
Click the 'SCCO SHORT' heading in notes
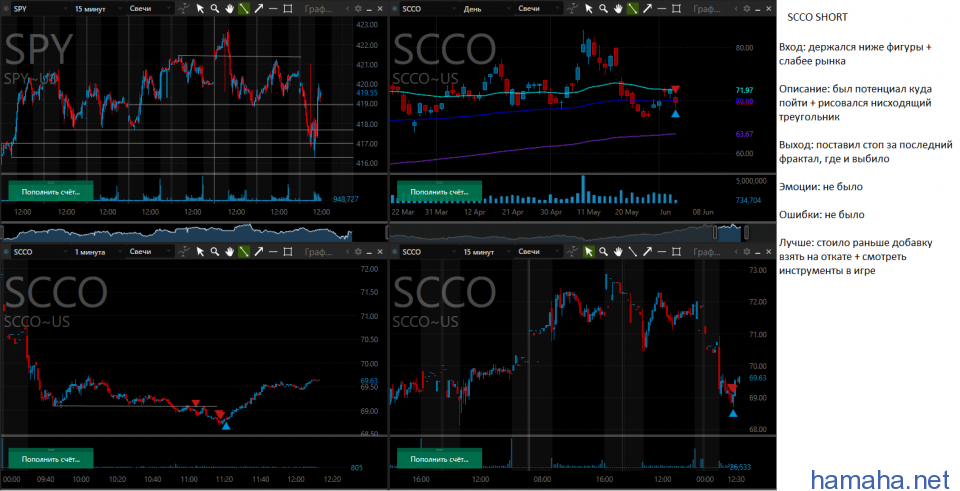point(817,17)
